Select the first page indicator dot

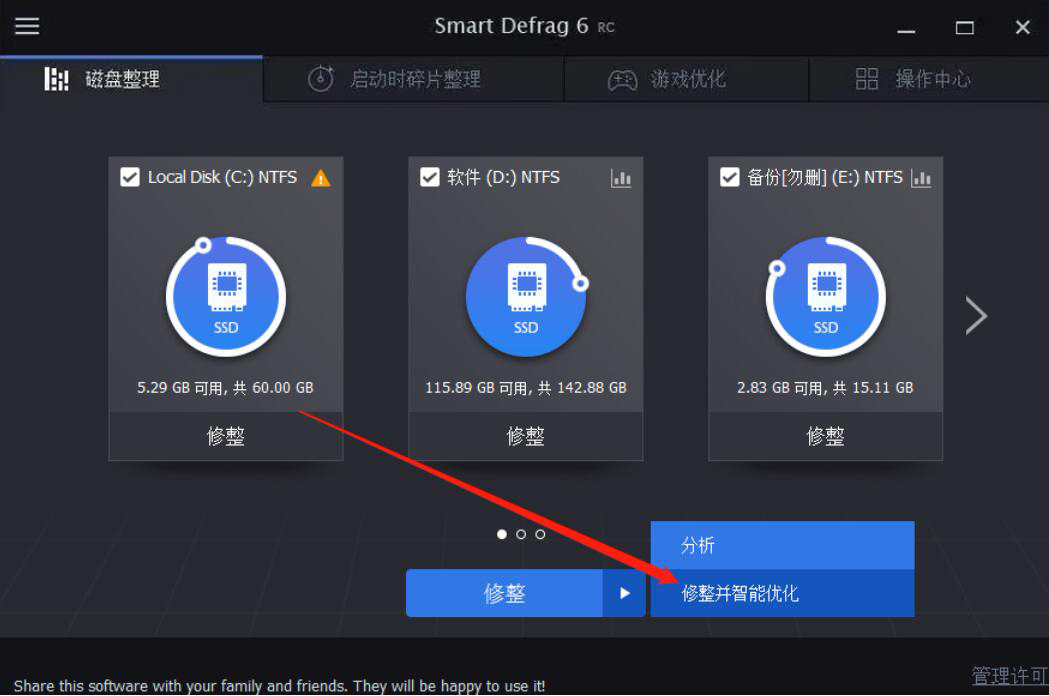tap(502, 534)
